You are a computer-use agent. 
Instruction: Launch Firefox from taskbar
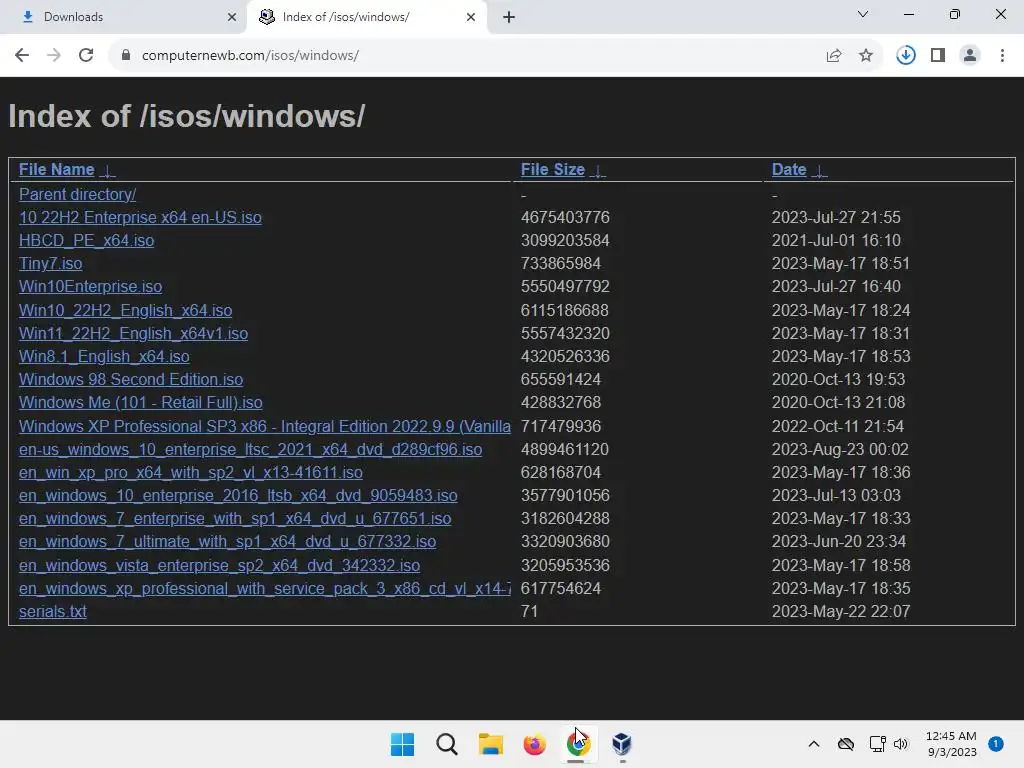[x=534, y=744]
